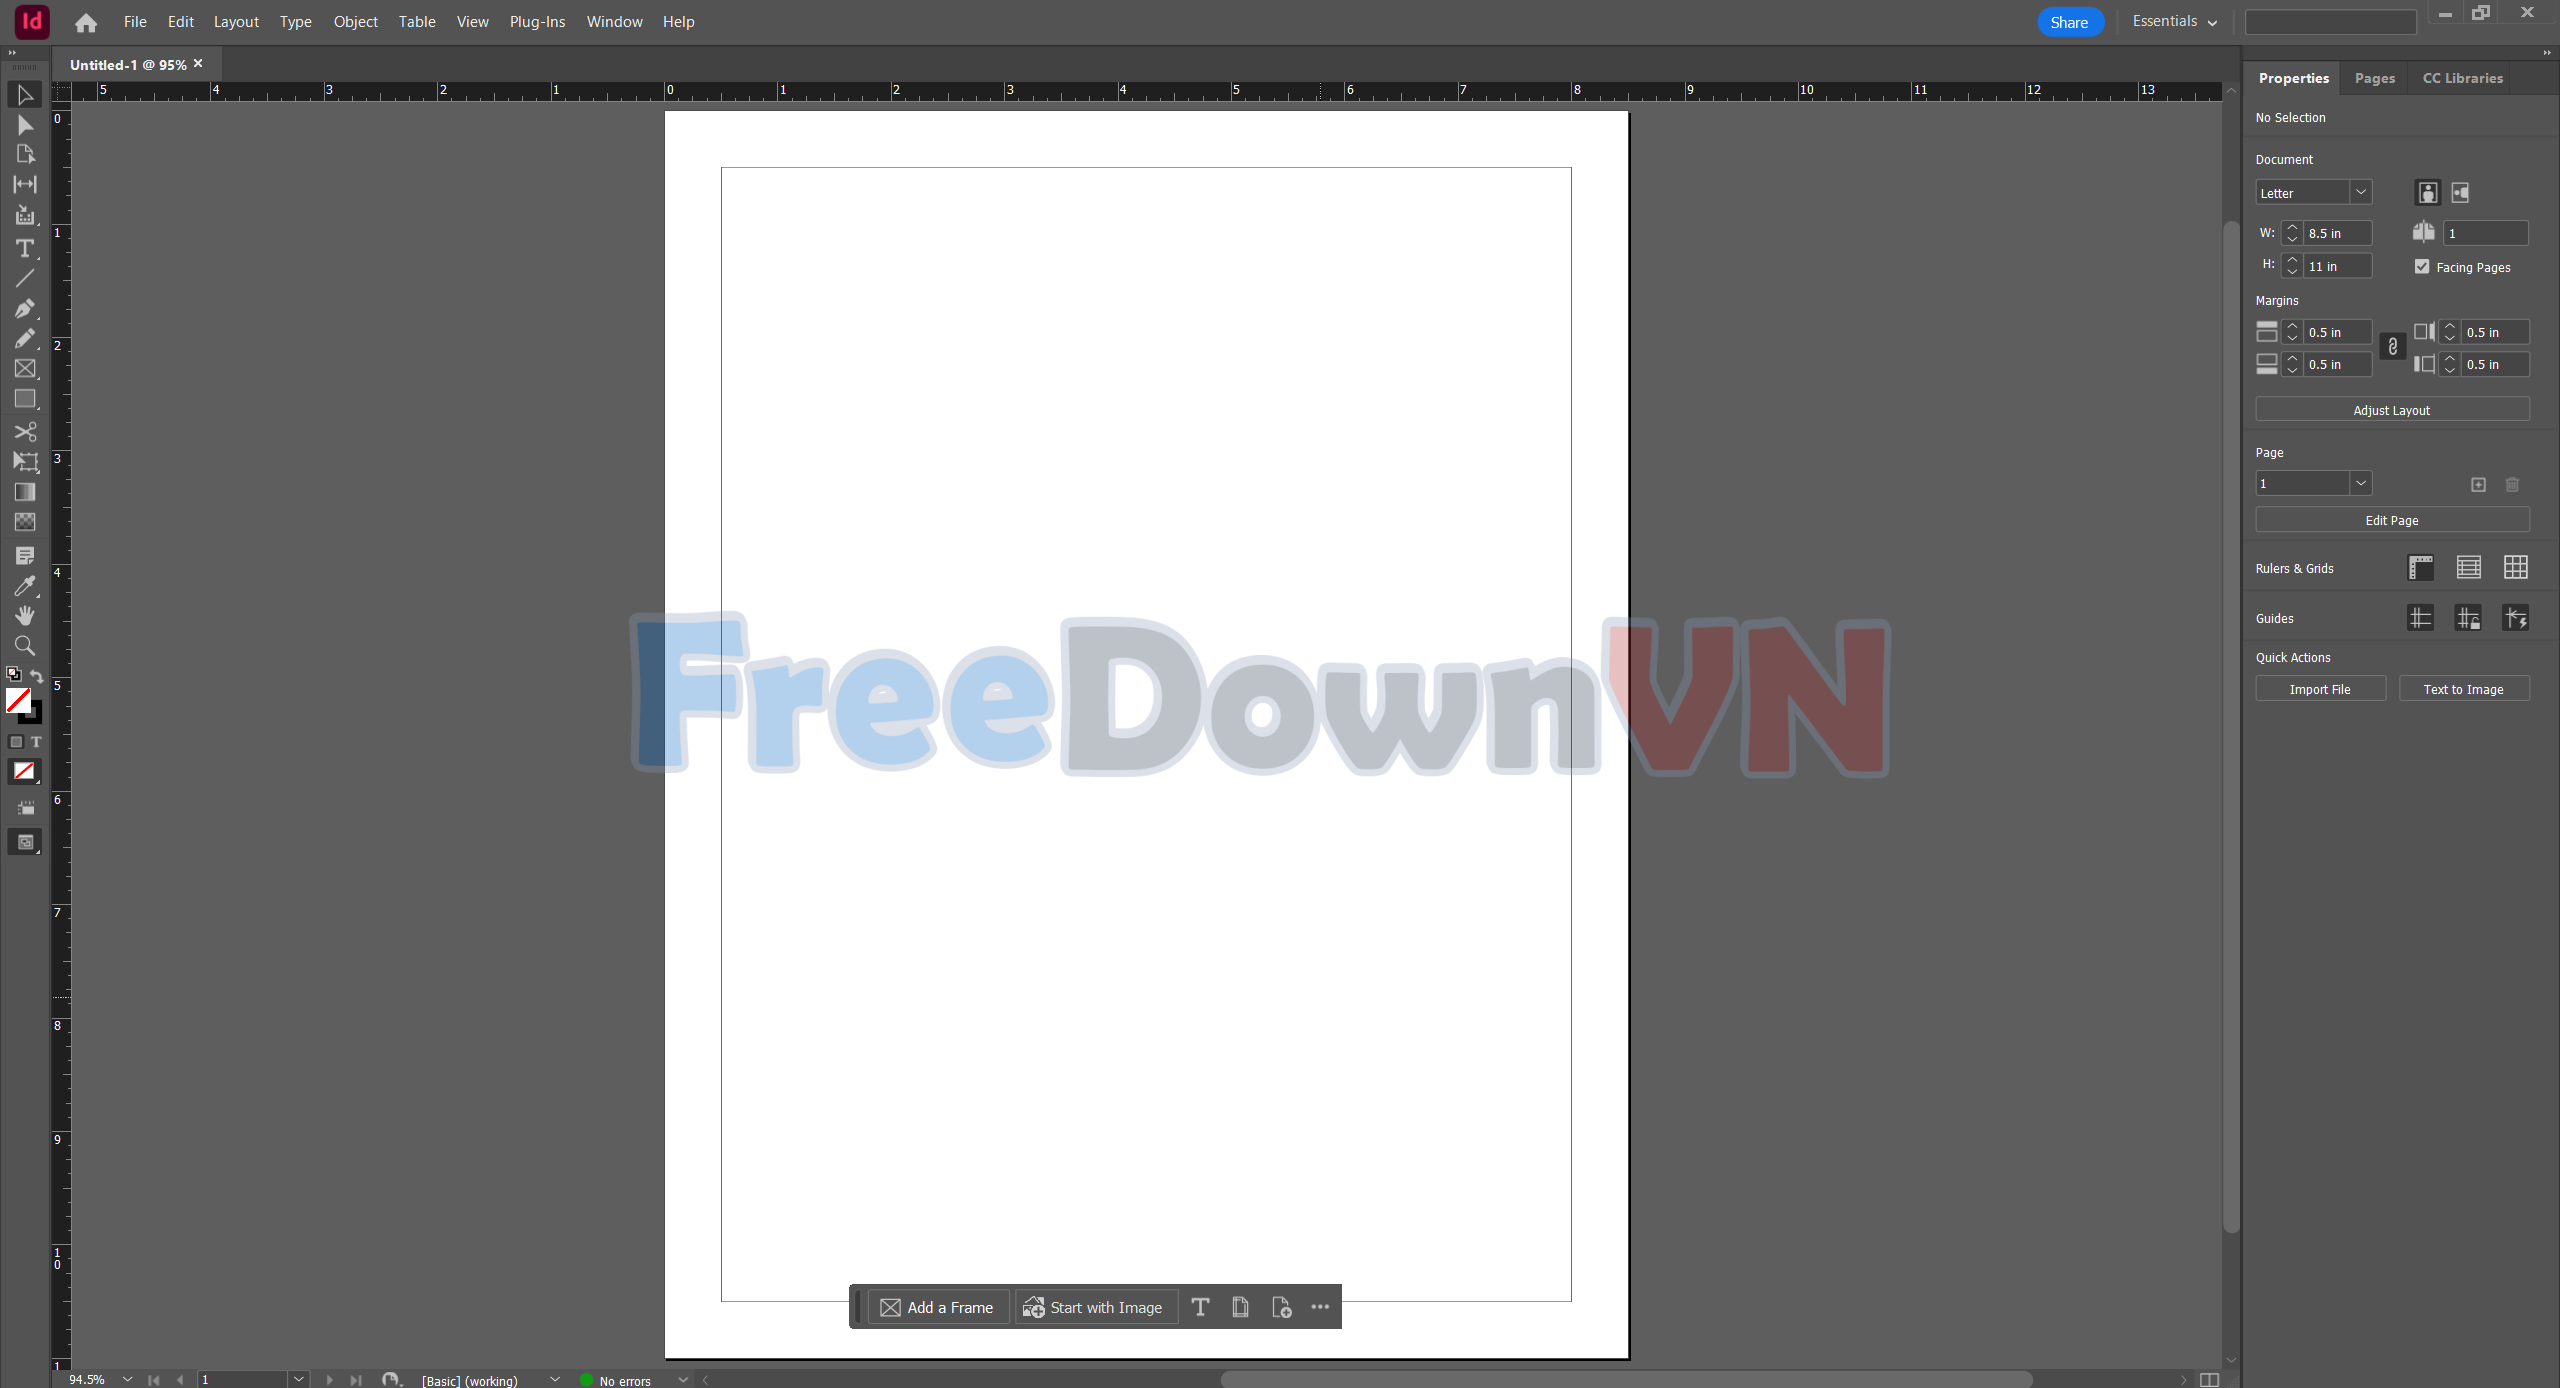
Task: Switch to the Pages tab
Action: click(x=2374, y=78)
